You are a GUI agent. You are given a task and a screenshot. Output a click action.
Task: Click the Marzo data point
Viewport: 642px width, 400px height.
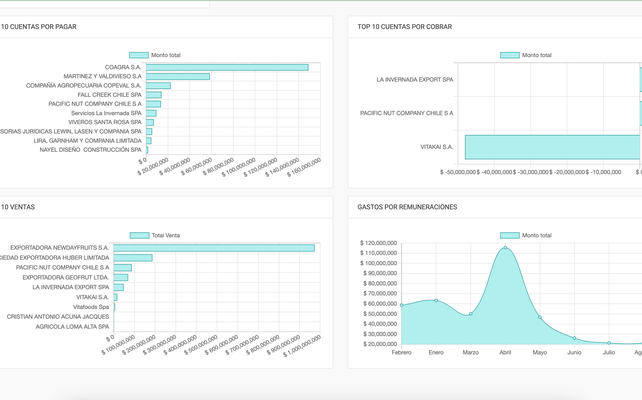[x=471, y=314]
